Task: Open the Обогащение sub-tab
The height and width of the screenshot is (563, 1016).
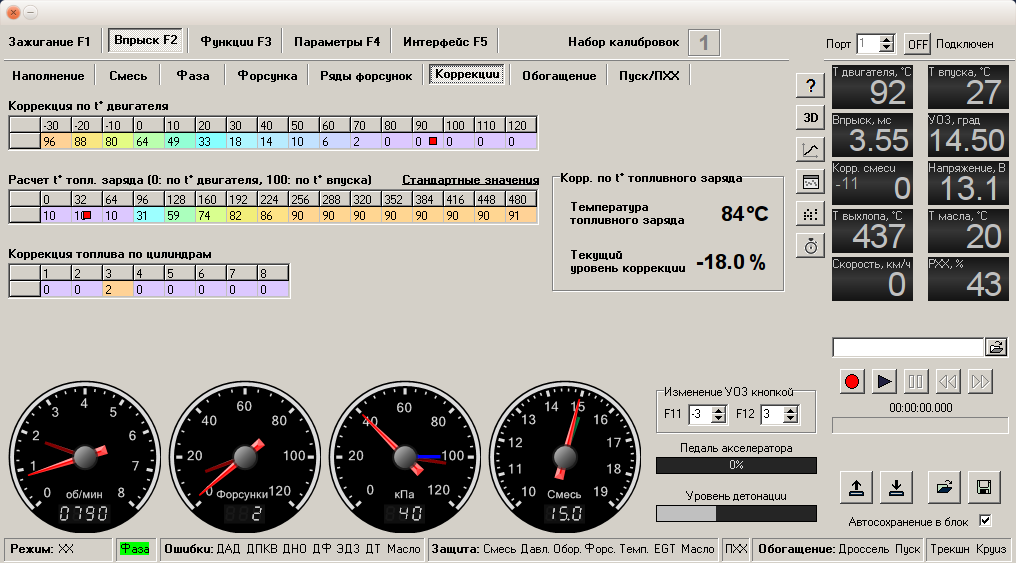Action: [x=559, y=76]
